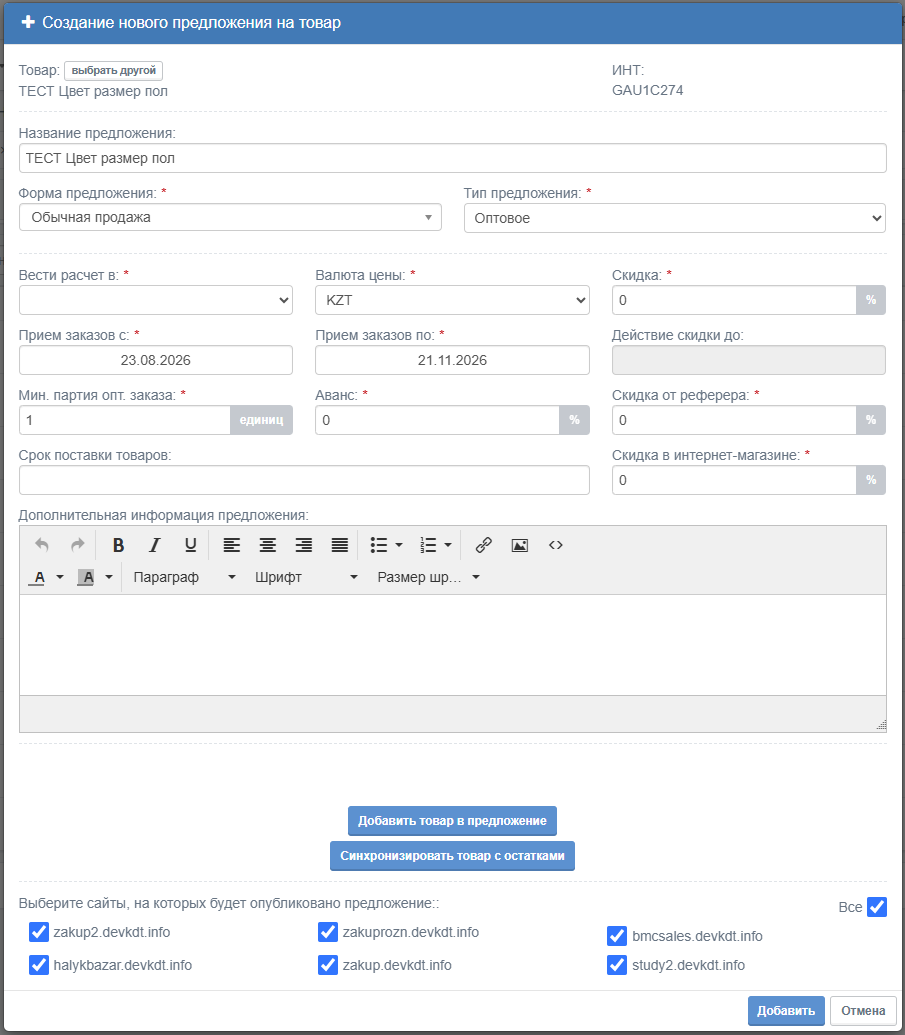This screenshot has height=1035, width=905.
Task: Uncheck the zakup.devkdt.info site
Action: point(328,965)
